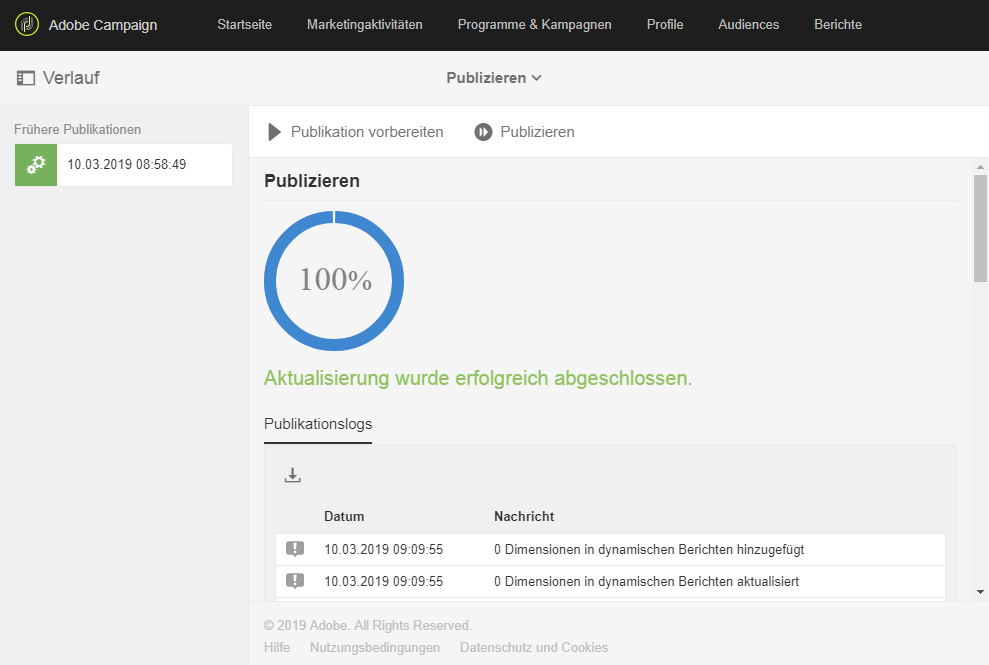The height and width of the screenshot is (665, 989).
Task: Open Datenschutz und Cookies link
Action: tap(534, 647)
